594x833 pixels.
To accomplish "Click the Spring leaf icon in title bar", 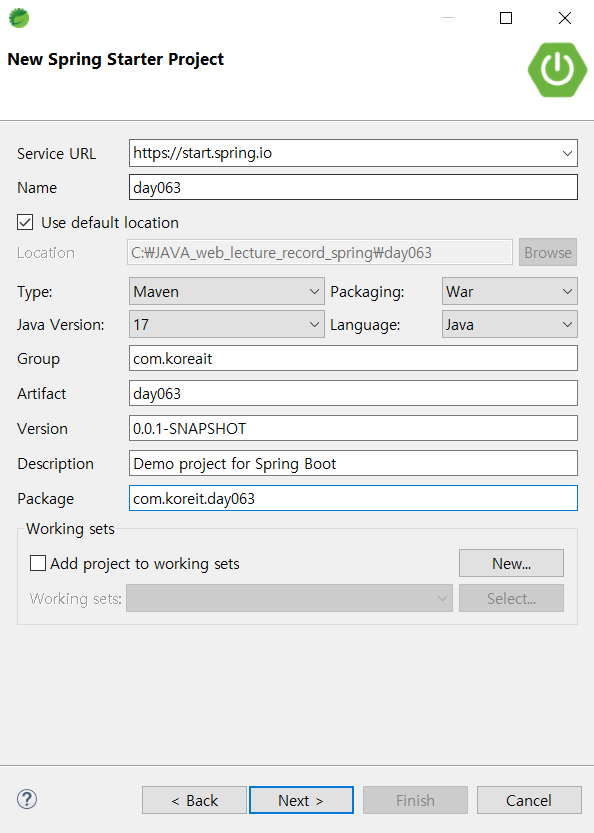I will coord(19,18).
